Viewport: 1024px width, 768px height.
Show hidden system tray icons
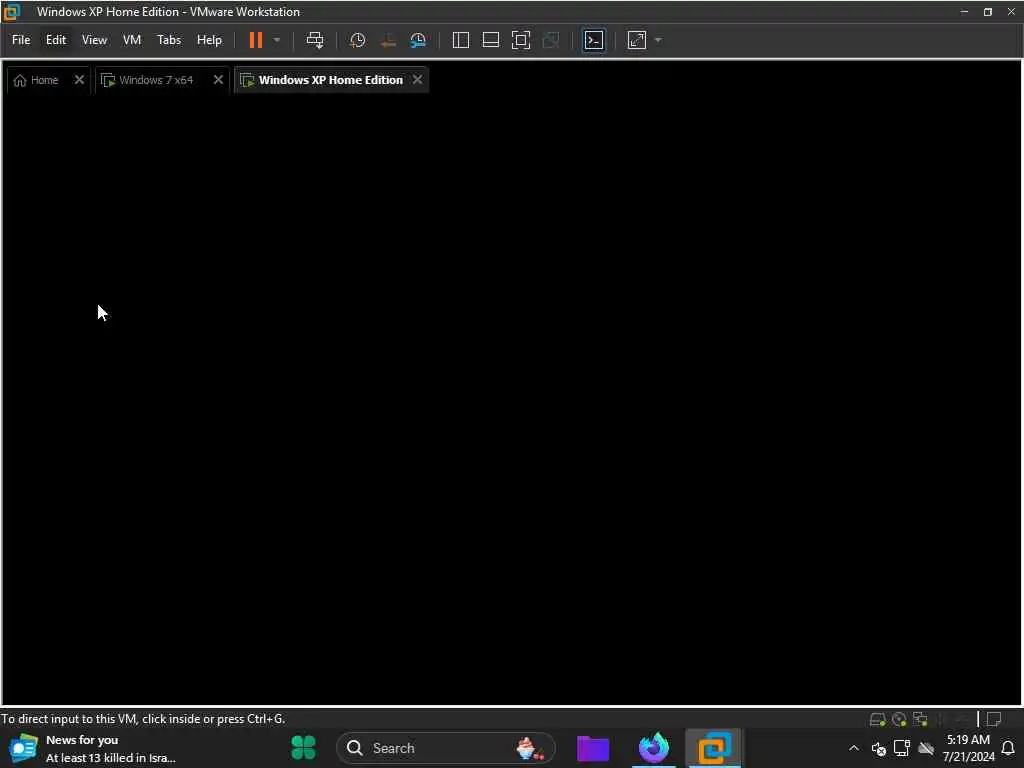[854, 748]
